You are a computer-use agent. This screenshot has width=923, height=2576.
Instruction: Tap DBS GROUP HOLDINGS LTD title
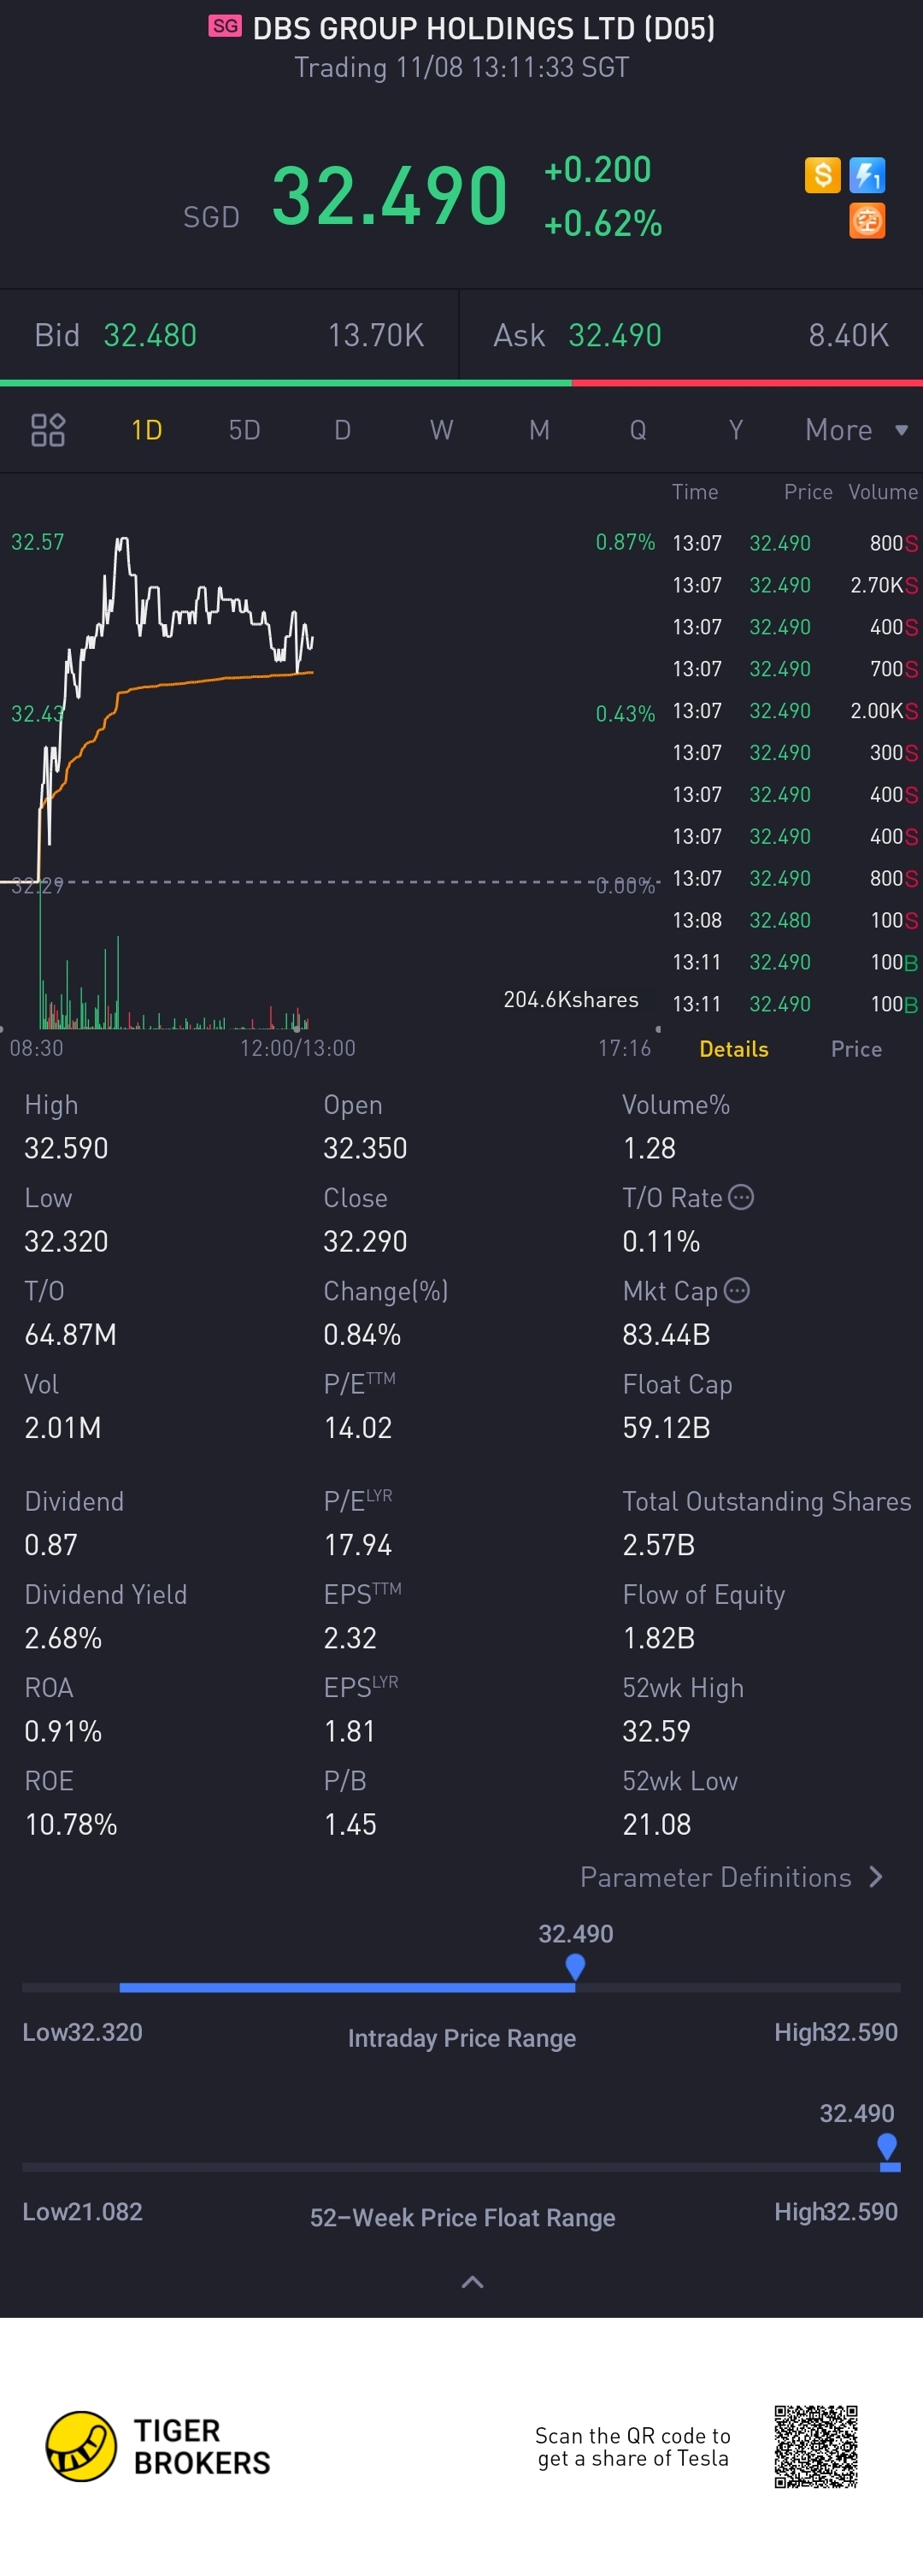click(x=484, y=28)
